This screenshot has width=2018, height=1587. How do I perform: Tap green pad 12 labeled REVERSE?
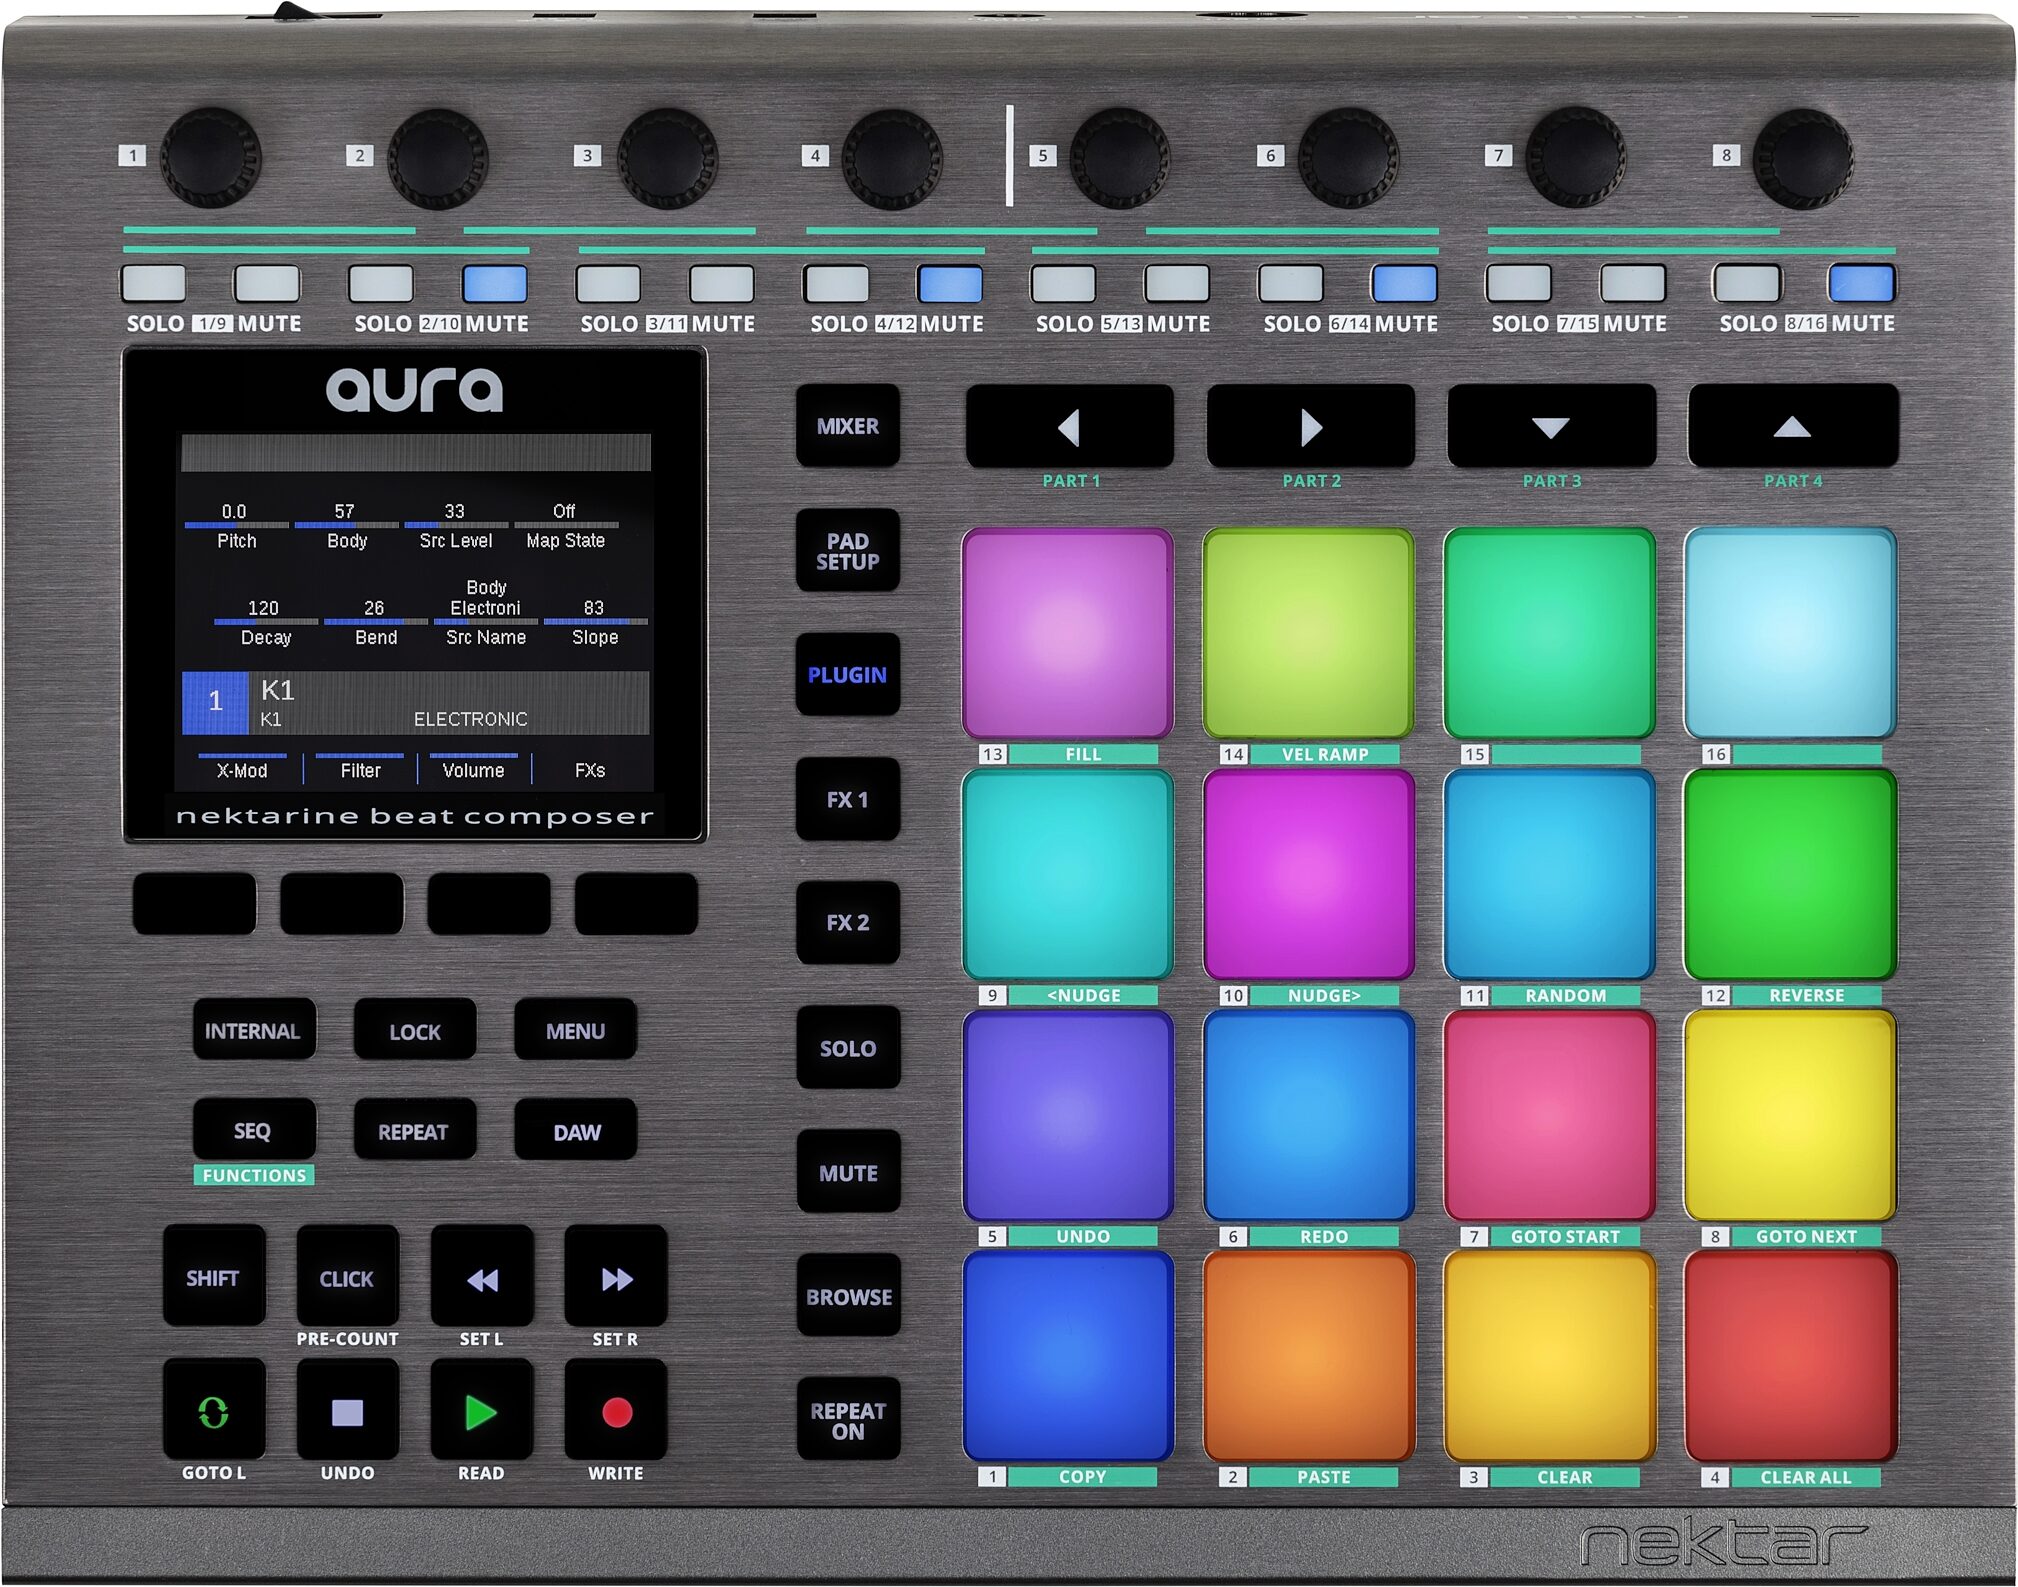click(1790, 874)
